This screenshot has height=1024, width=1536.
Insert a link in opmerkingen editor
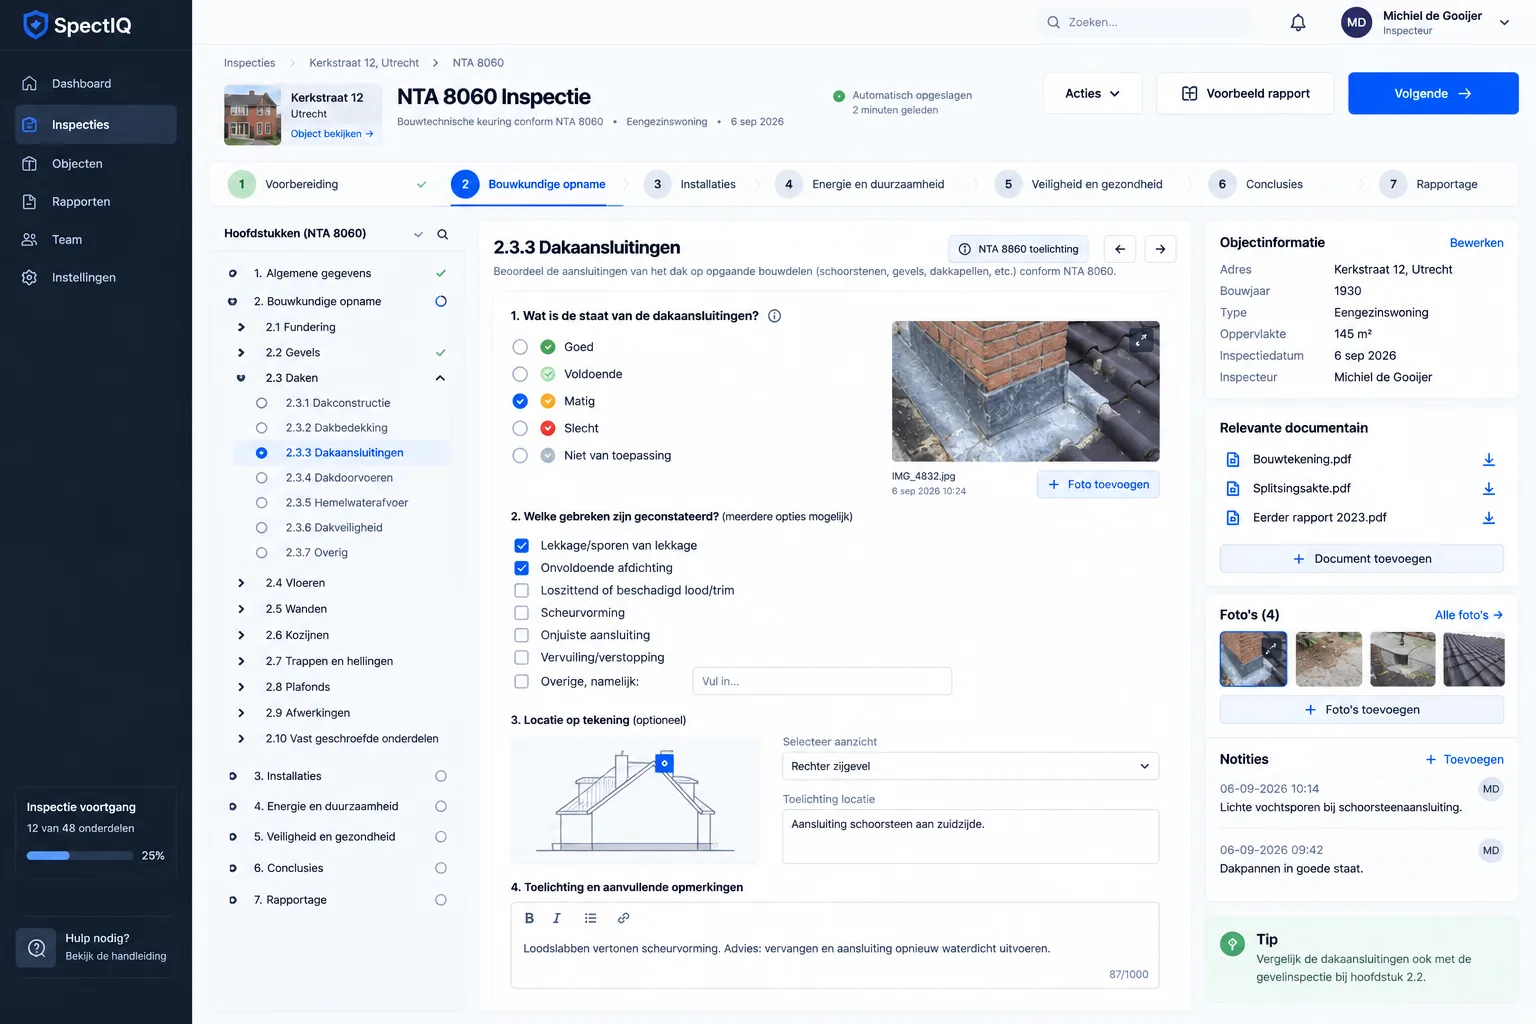pyautogui.click(x=623, y=918)
